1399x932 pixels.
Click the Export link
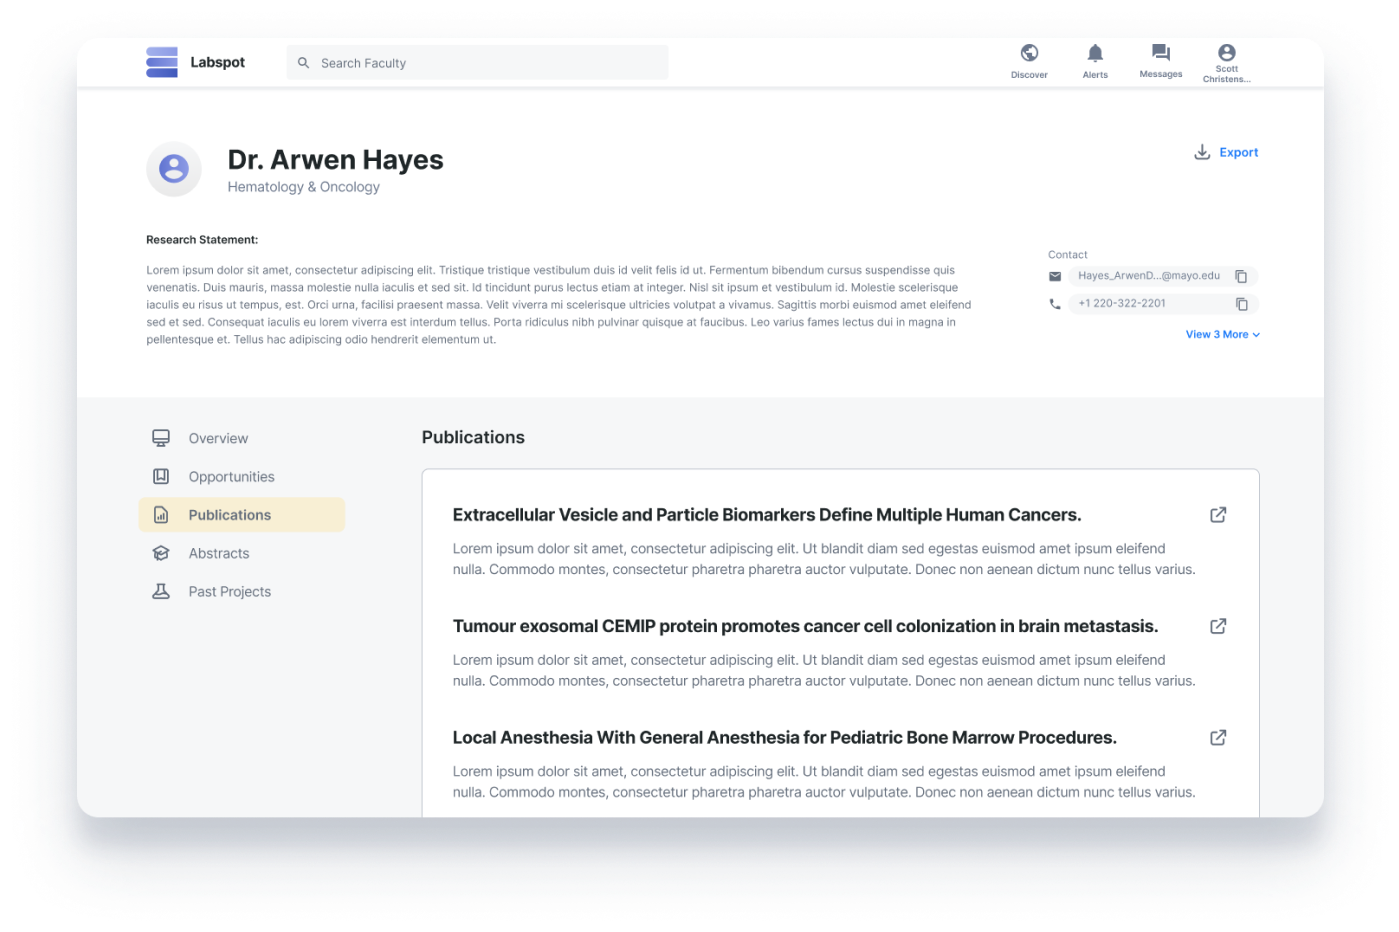click(x=1238, y=152)
